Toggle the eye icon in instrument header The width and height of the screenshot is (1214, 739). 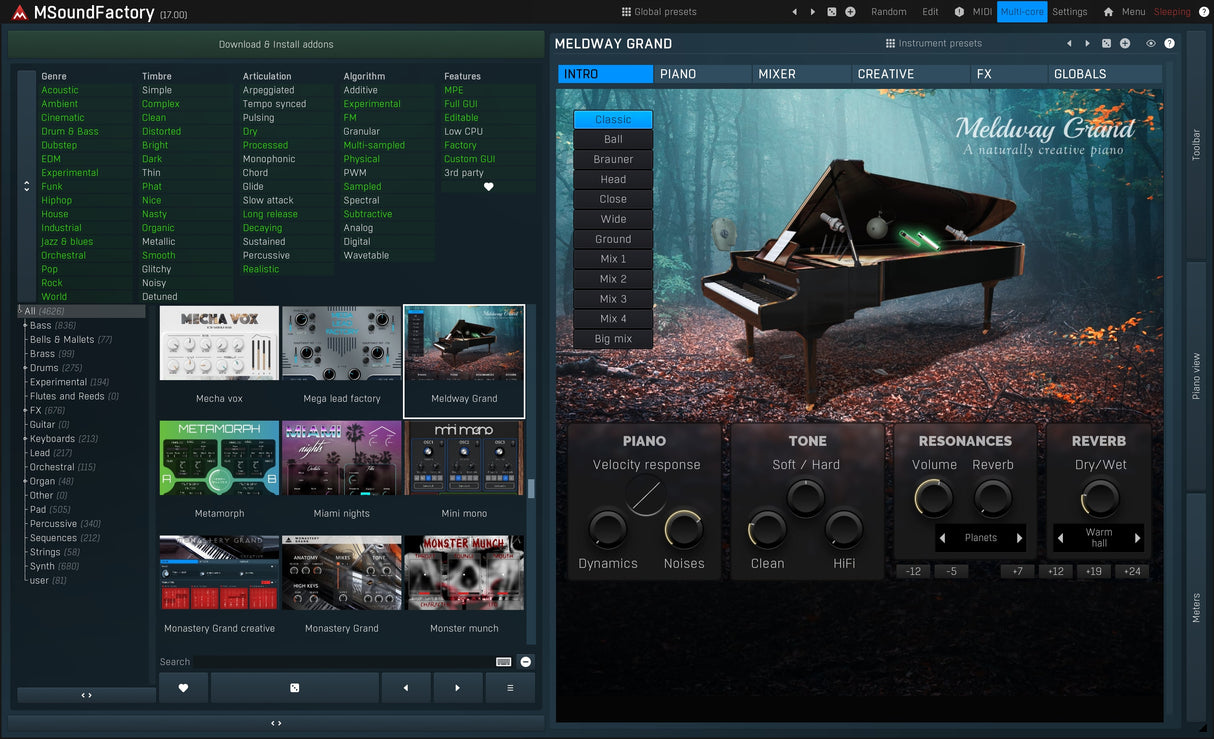[x=1151, y=44]
